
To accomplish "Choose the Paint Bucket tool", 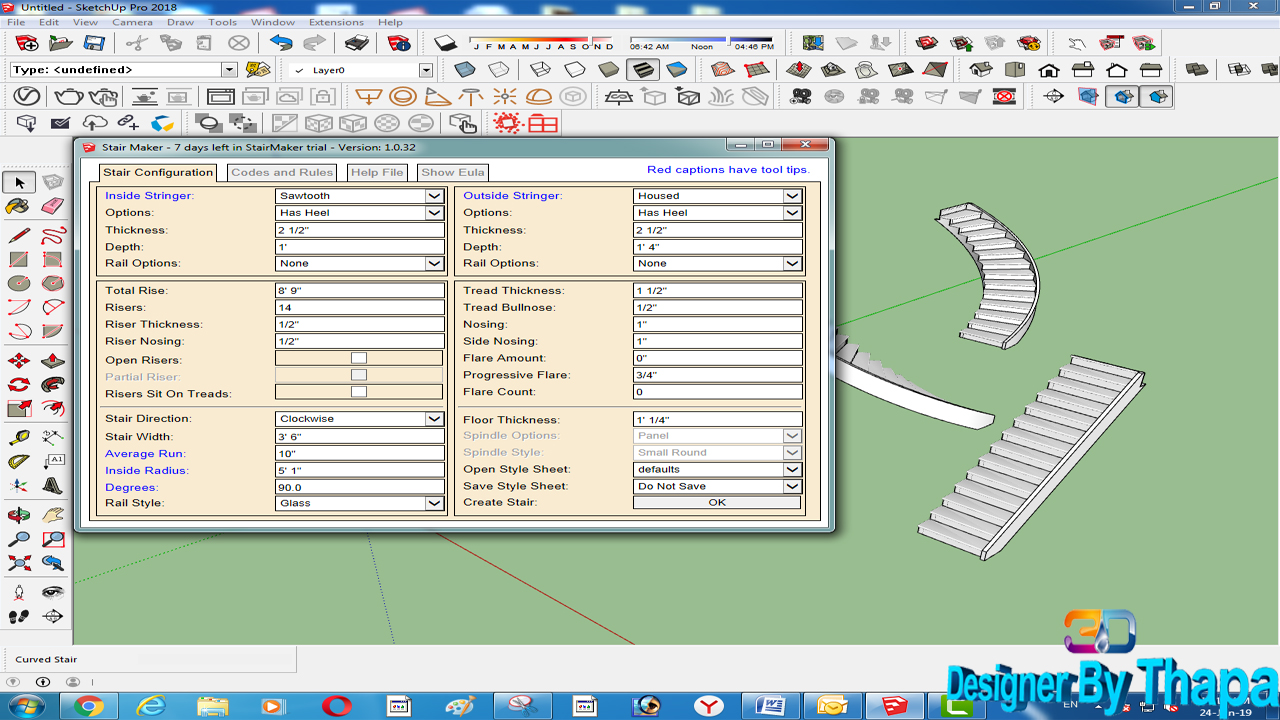I will (x=19, y=206).
